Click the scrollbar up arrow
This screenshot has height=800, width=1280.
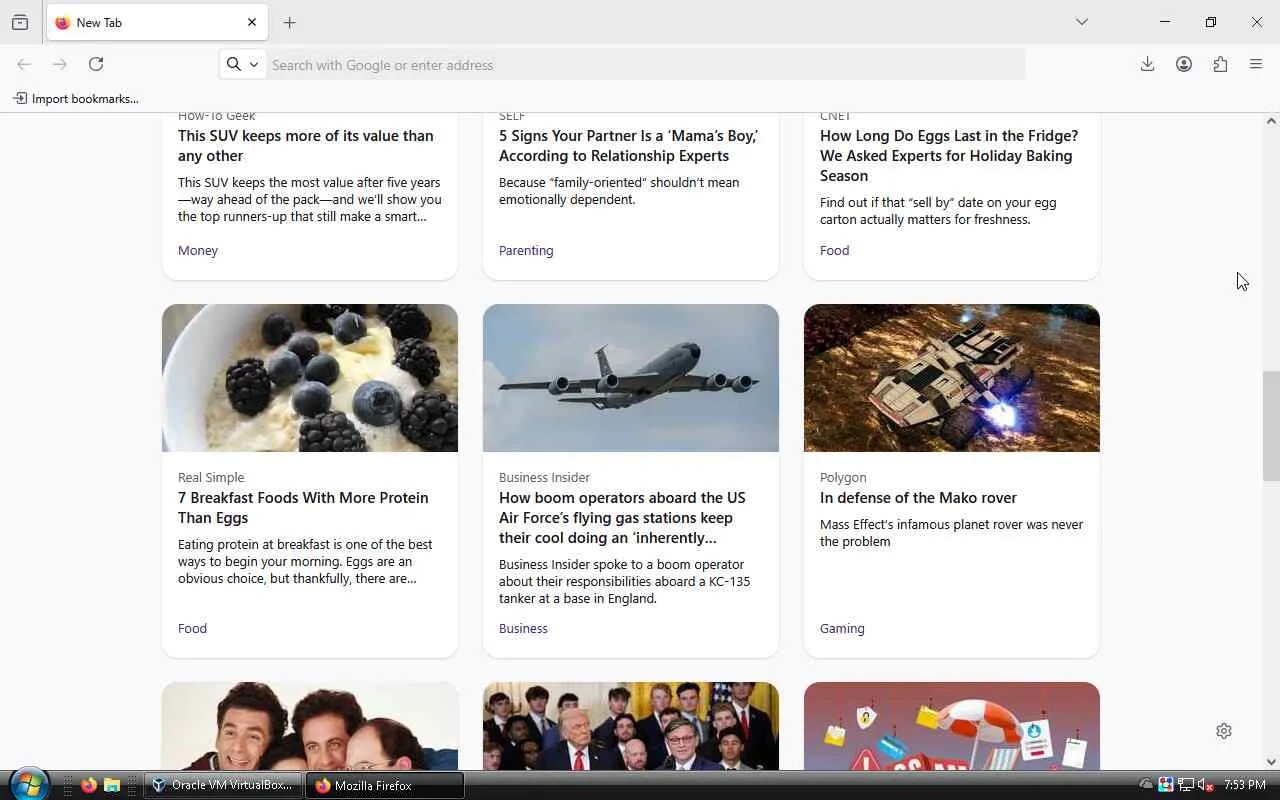click(1271, 121)
